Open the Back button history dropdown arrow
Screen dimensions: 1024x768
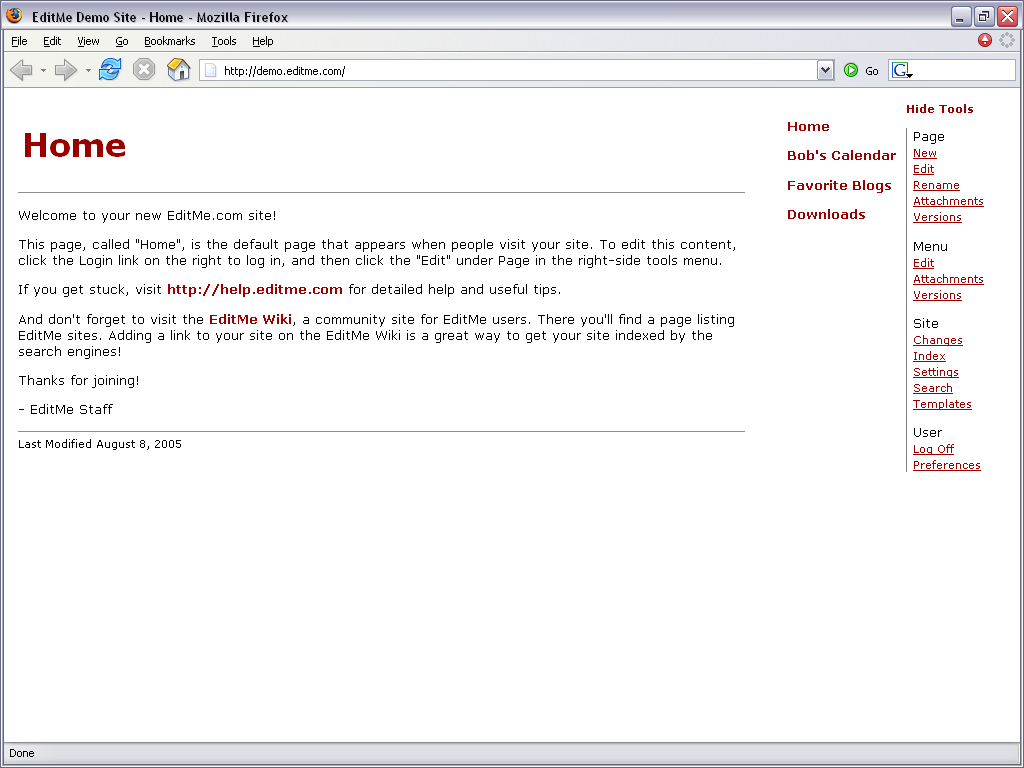coord(43,70)
